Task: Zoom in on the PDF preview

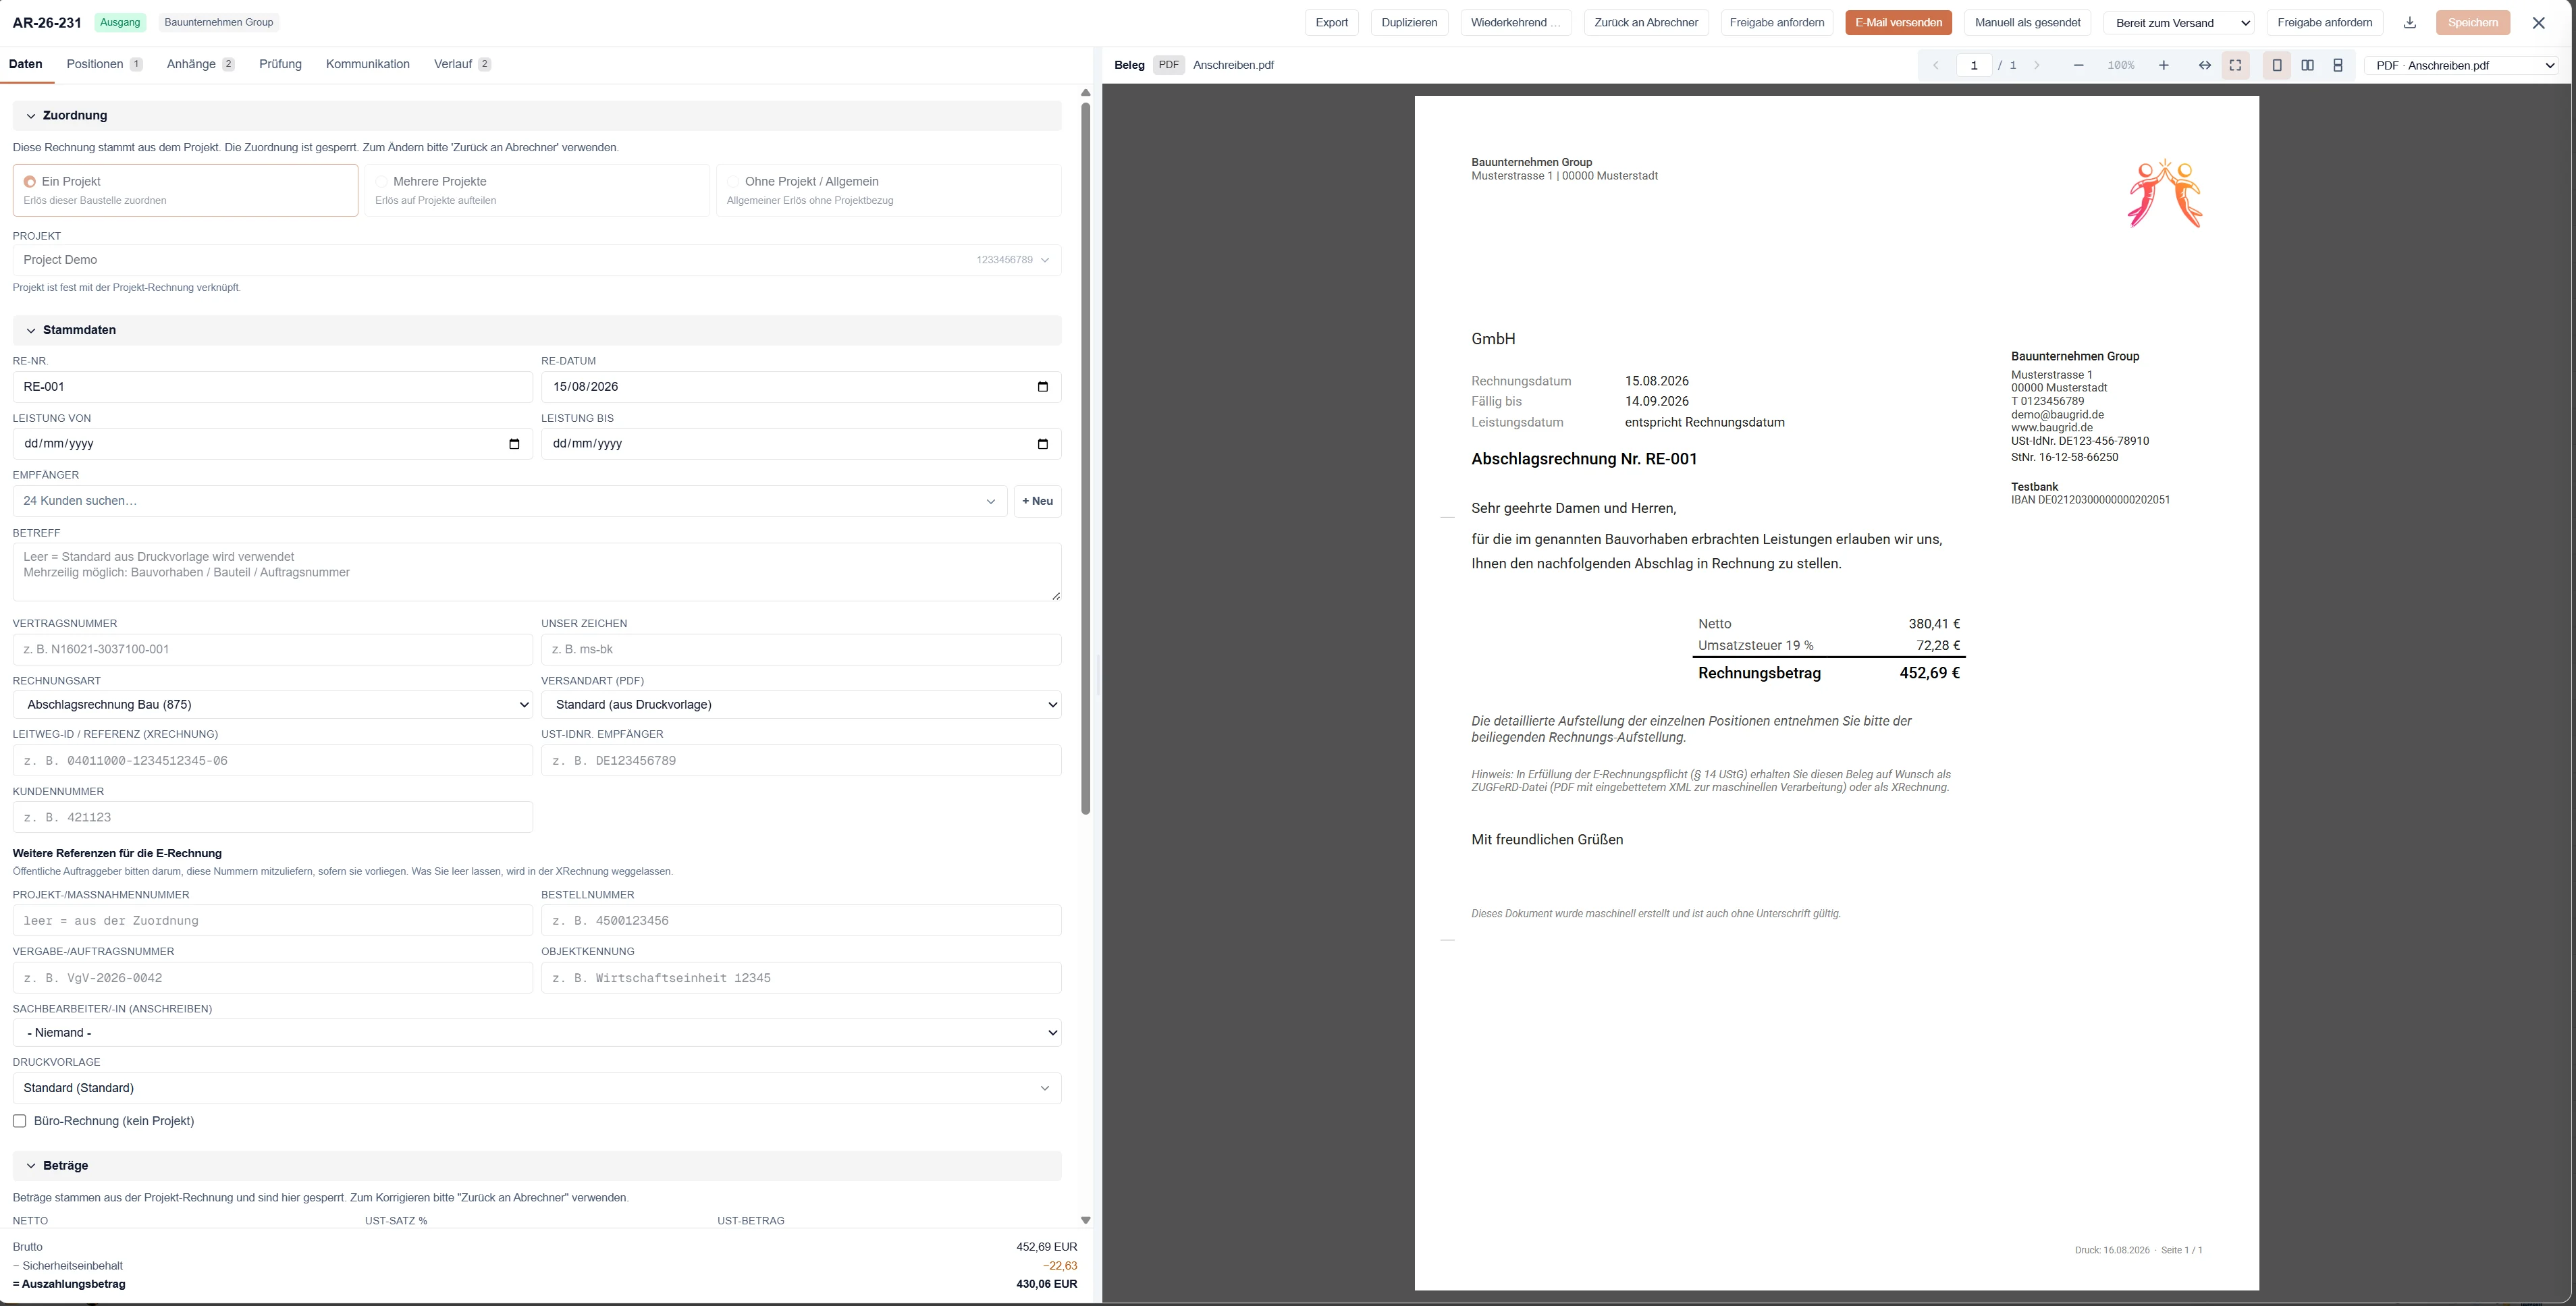Action: [x=2164, y=65]
